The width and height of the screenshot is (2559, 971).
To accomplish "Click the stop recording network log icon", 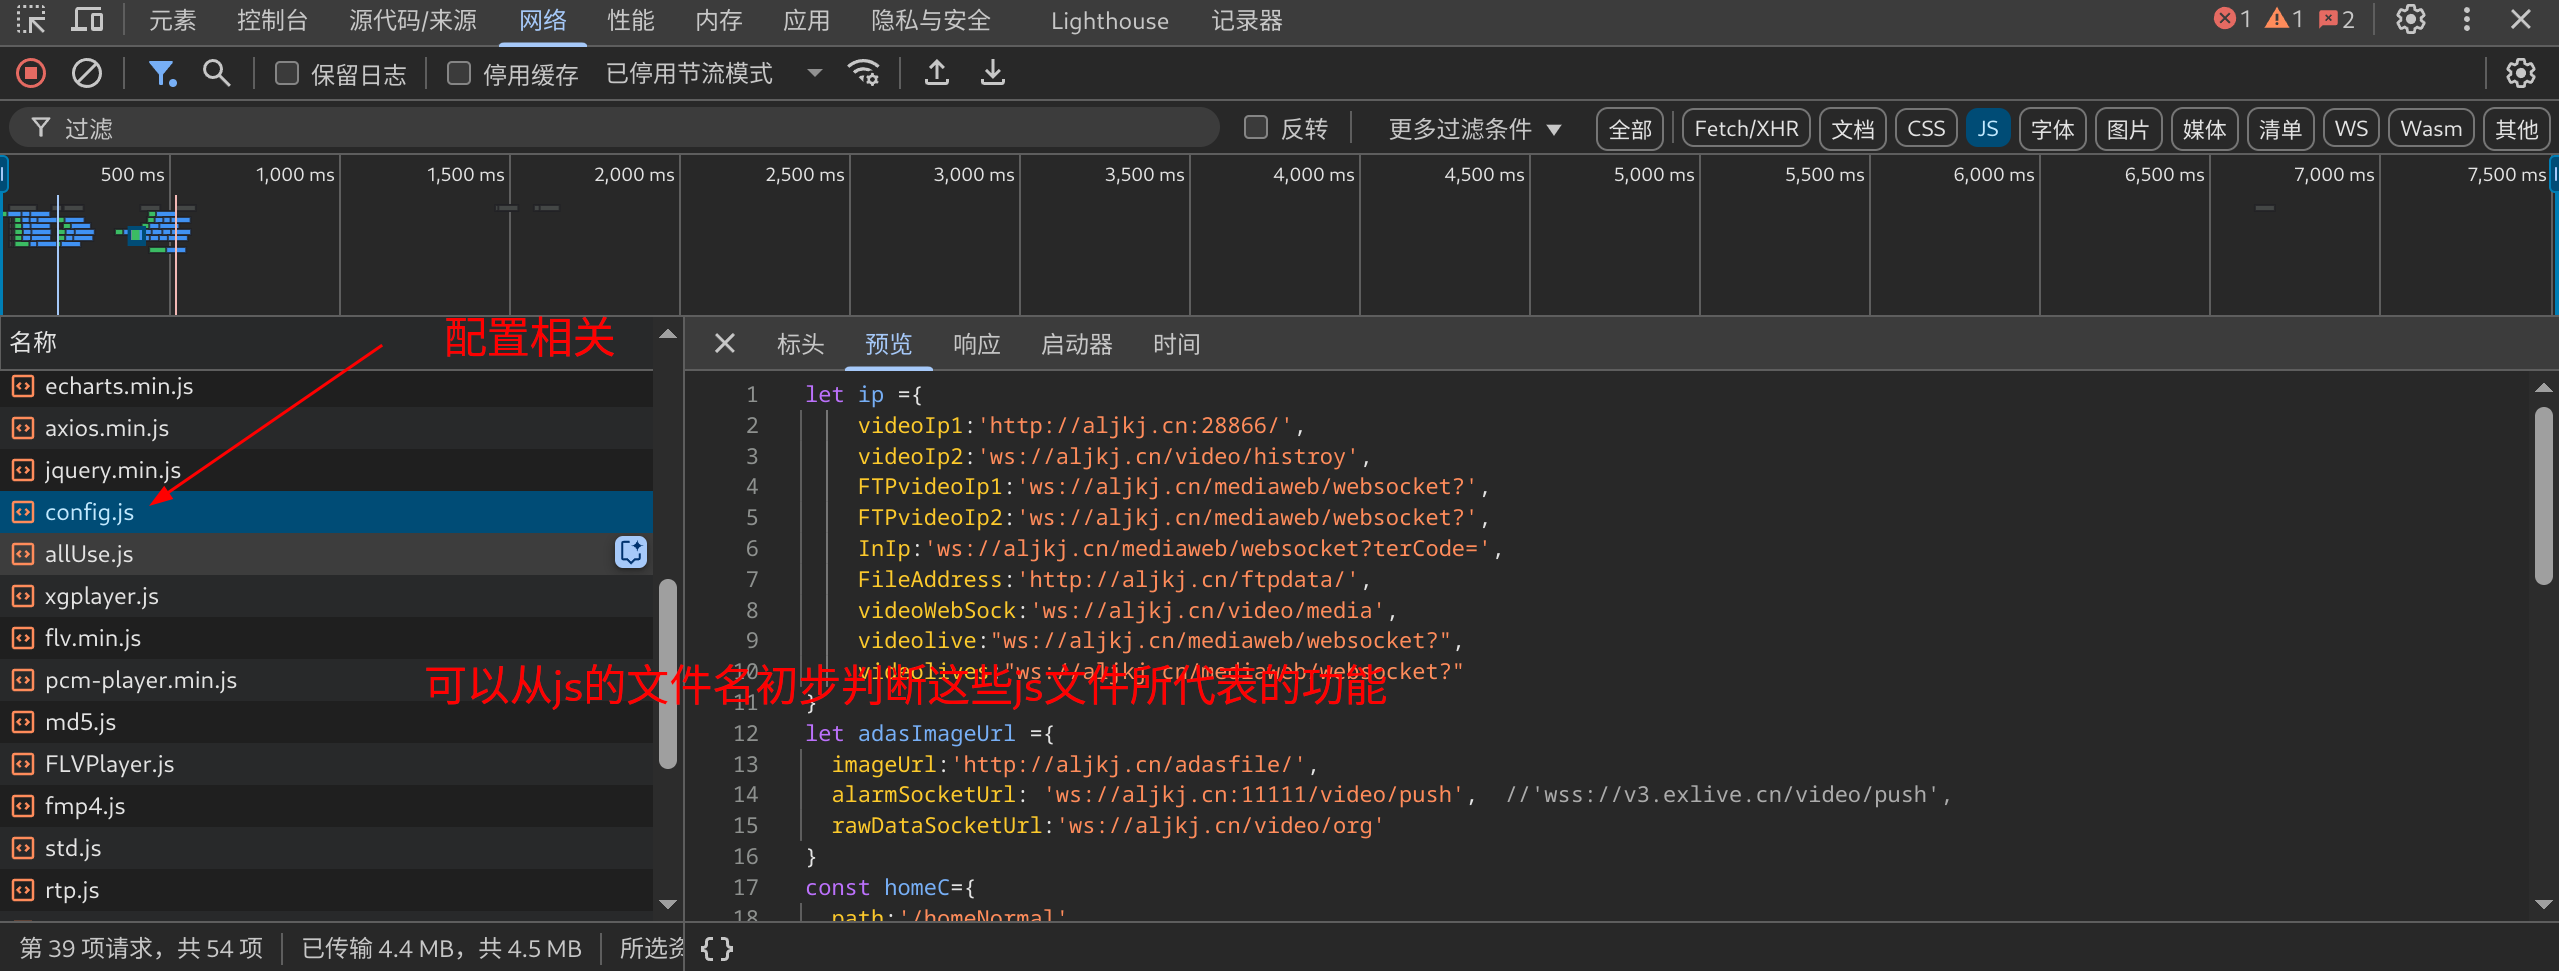I will pyautogui.click(x=31, y=73).
